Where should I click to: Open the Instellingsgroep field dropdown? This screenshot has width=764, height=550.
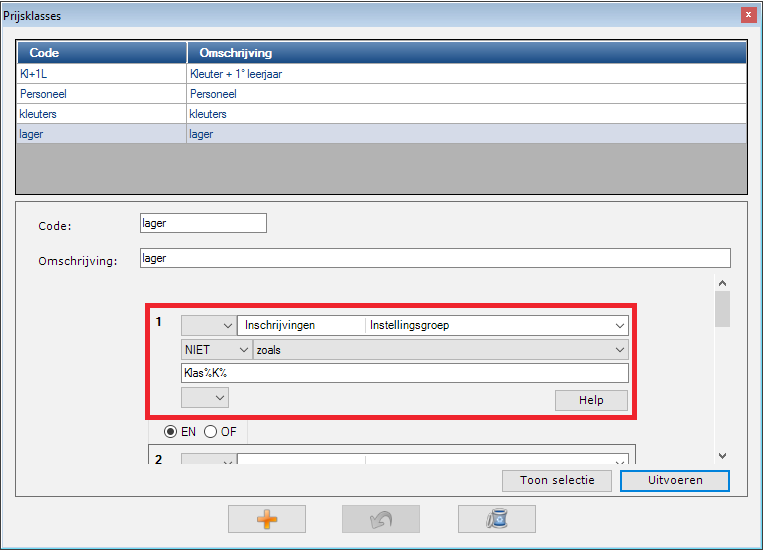pos(495,325)
